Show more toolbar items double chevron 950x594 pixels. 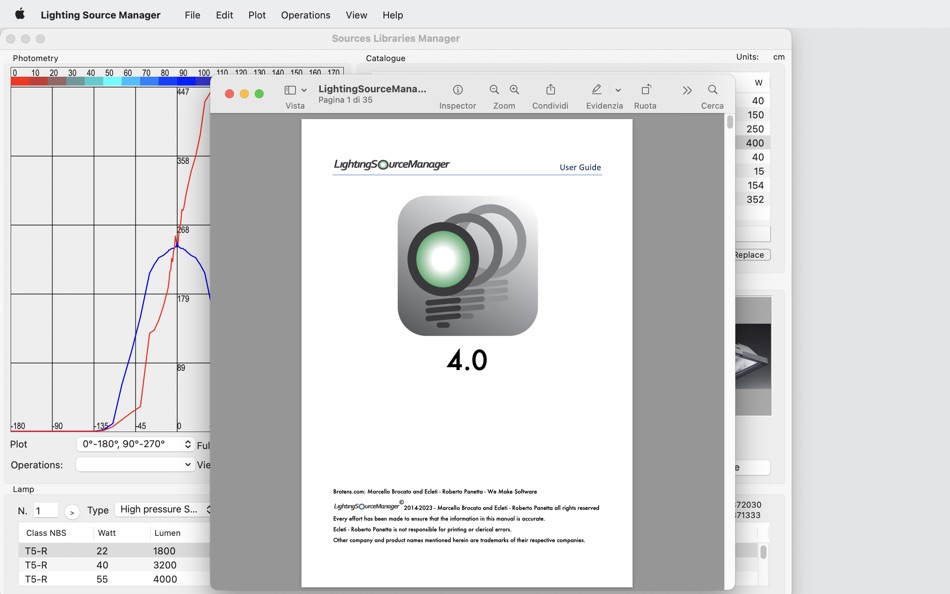(686, 90)
